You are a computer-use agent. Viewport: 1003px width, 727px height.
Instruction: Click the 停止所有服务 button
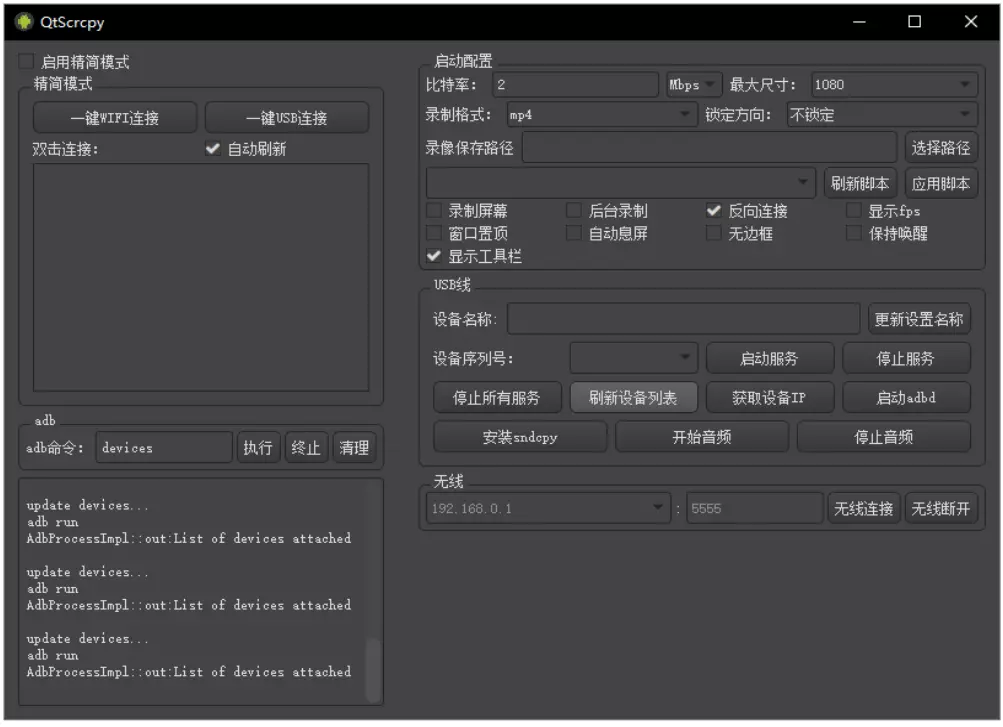coord(497,398)
